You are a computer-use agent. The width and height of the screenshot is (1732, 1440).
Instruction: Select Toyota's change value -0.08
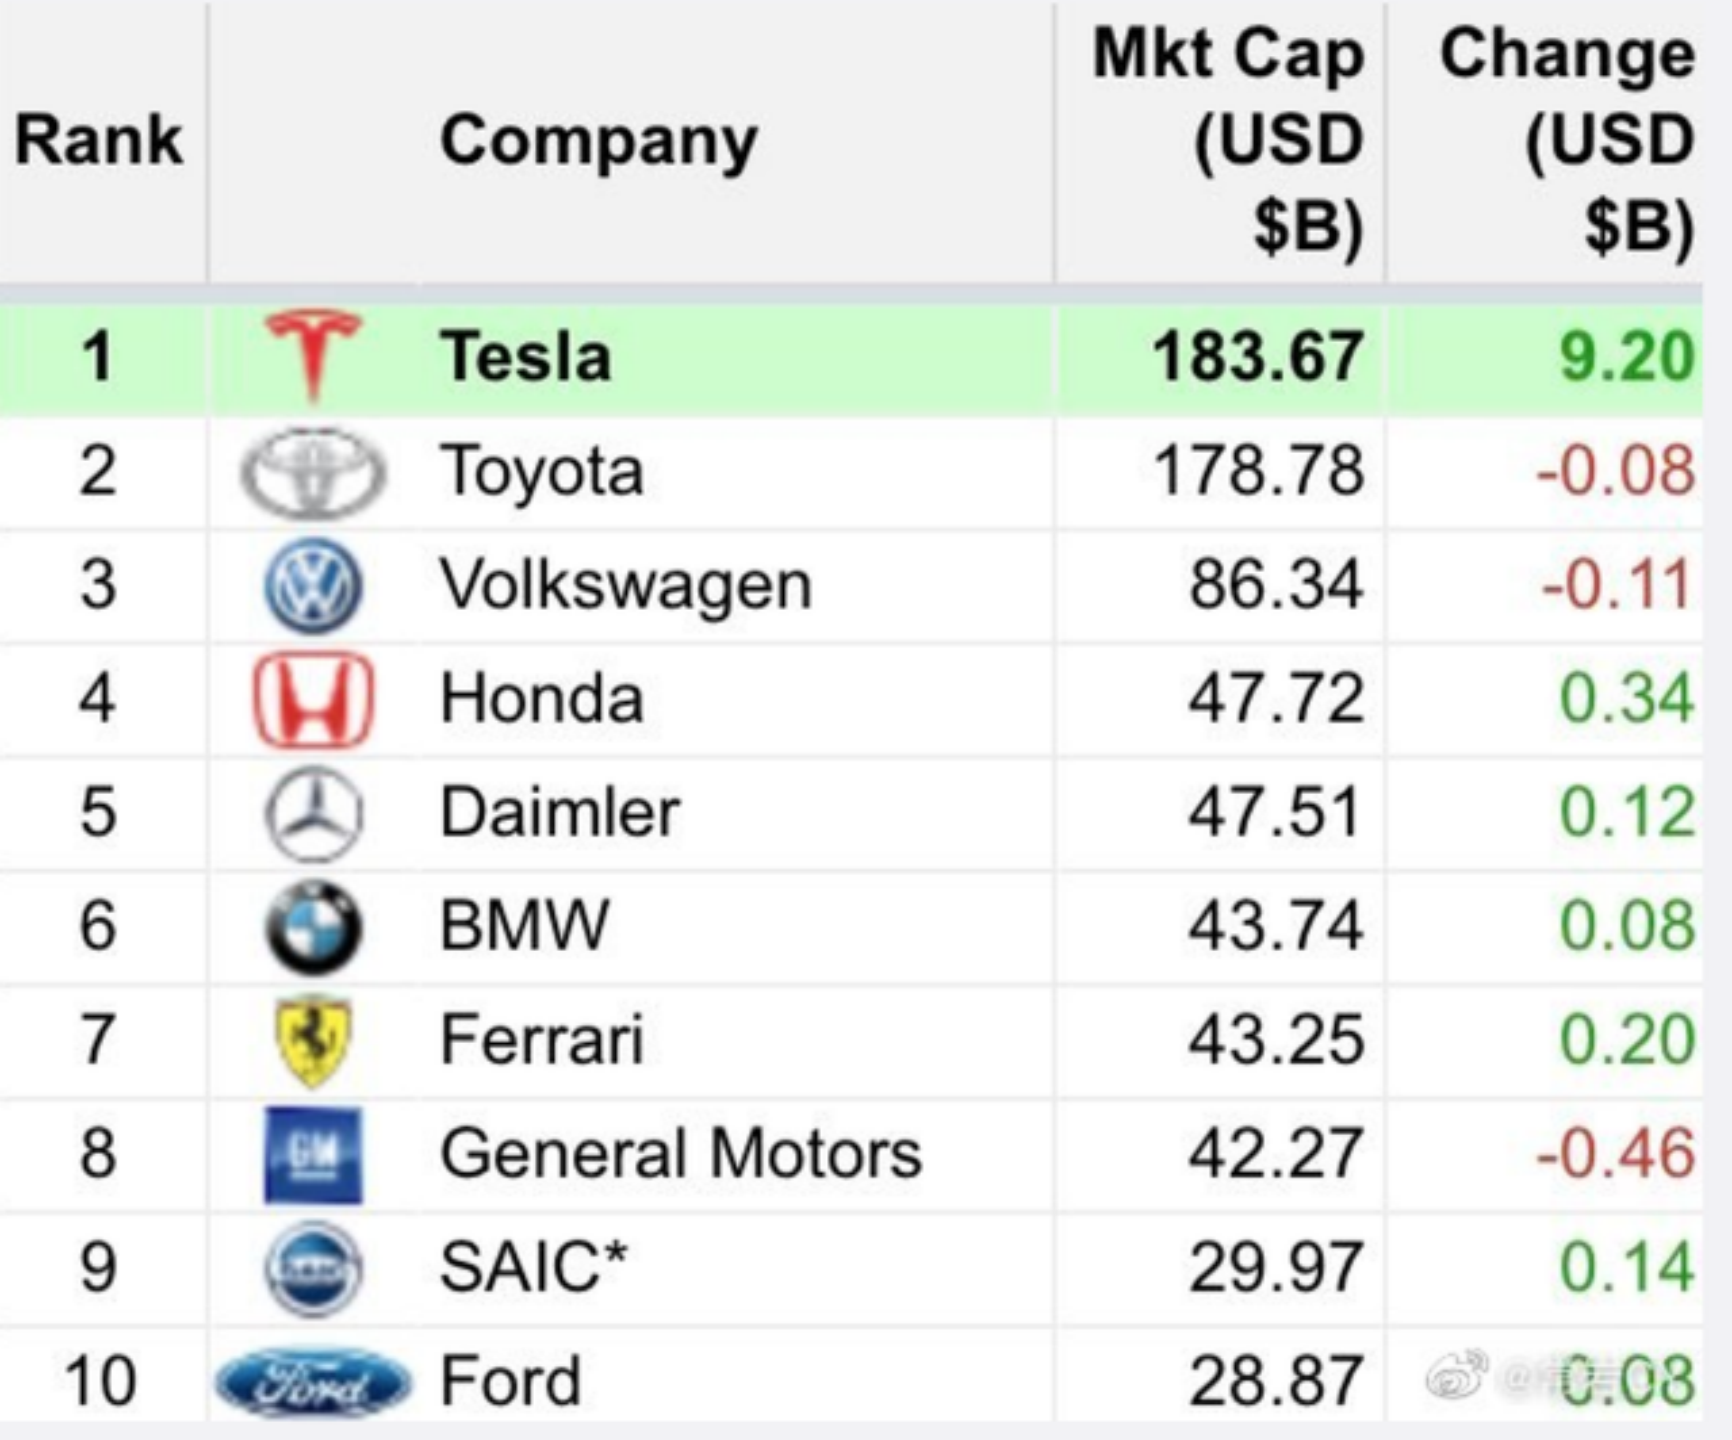pyautogui.click(x=1614, y=471)
